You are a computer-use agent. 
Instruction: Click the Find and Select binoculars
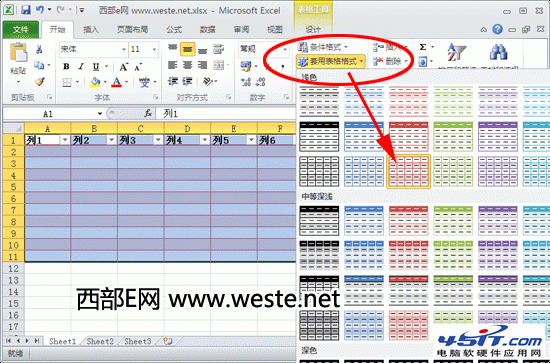[x=498, y=53]
